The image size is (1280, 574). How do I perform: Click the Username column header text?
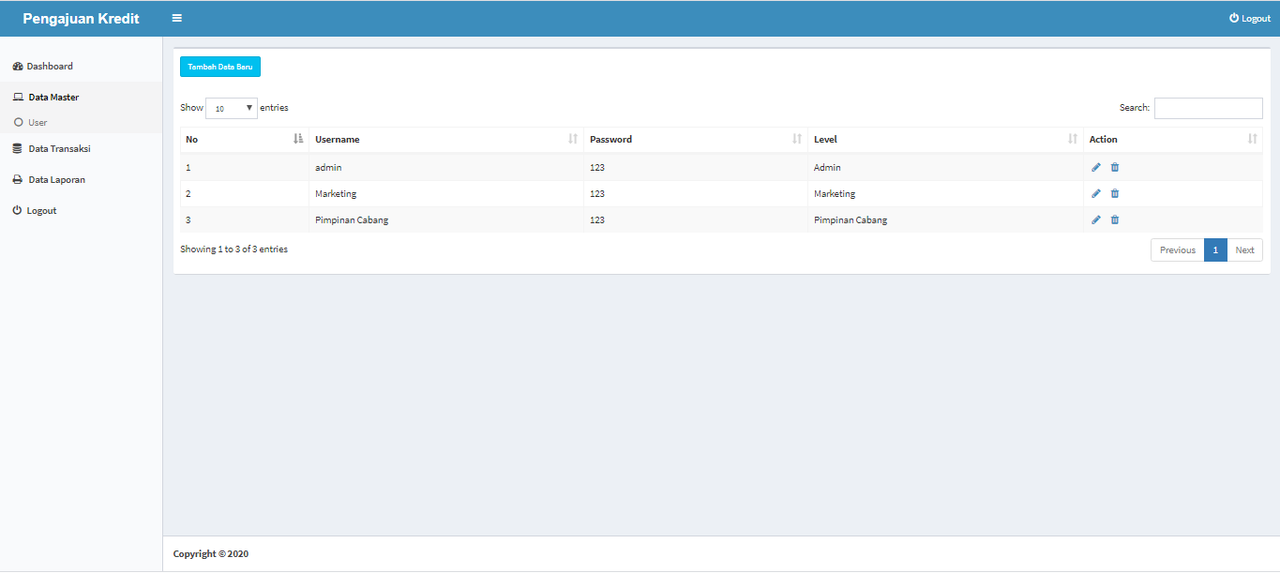(337, 139)
